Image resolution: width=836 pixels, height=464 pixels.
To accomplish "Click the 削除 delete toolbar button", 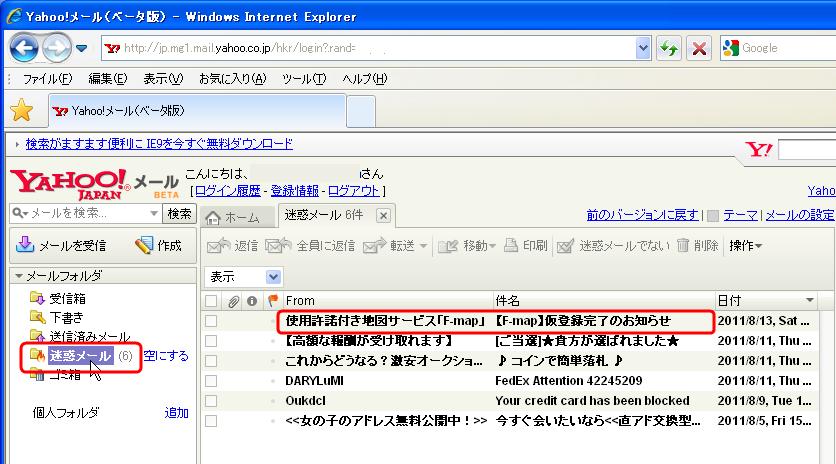I will point(697,245).
